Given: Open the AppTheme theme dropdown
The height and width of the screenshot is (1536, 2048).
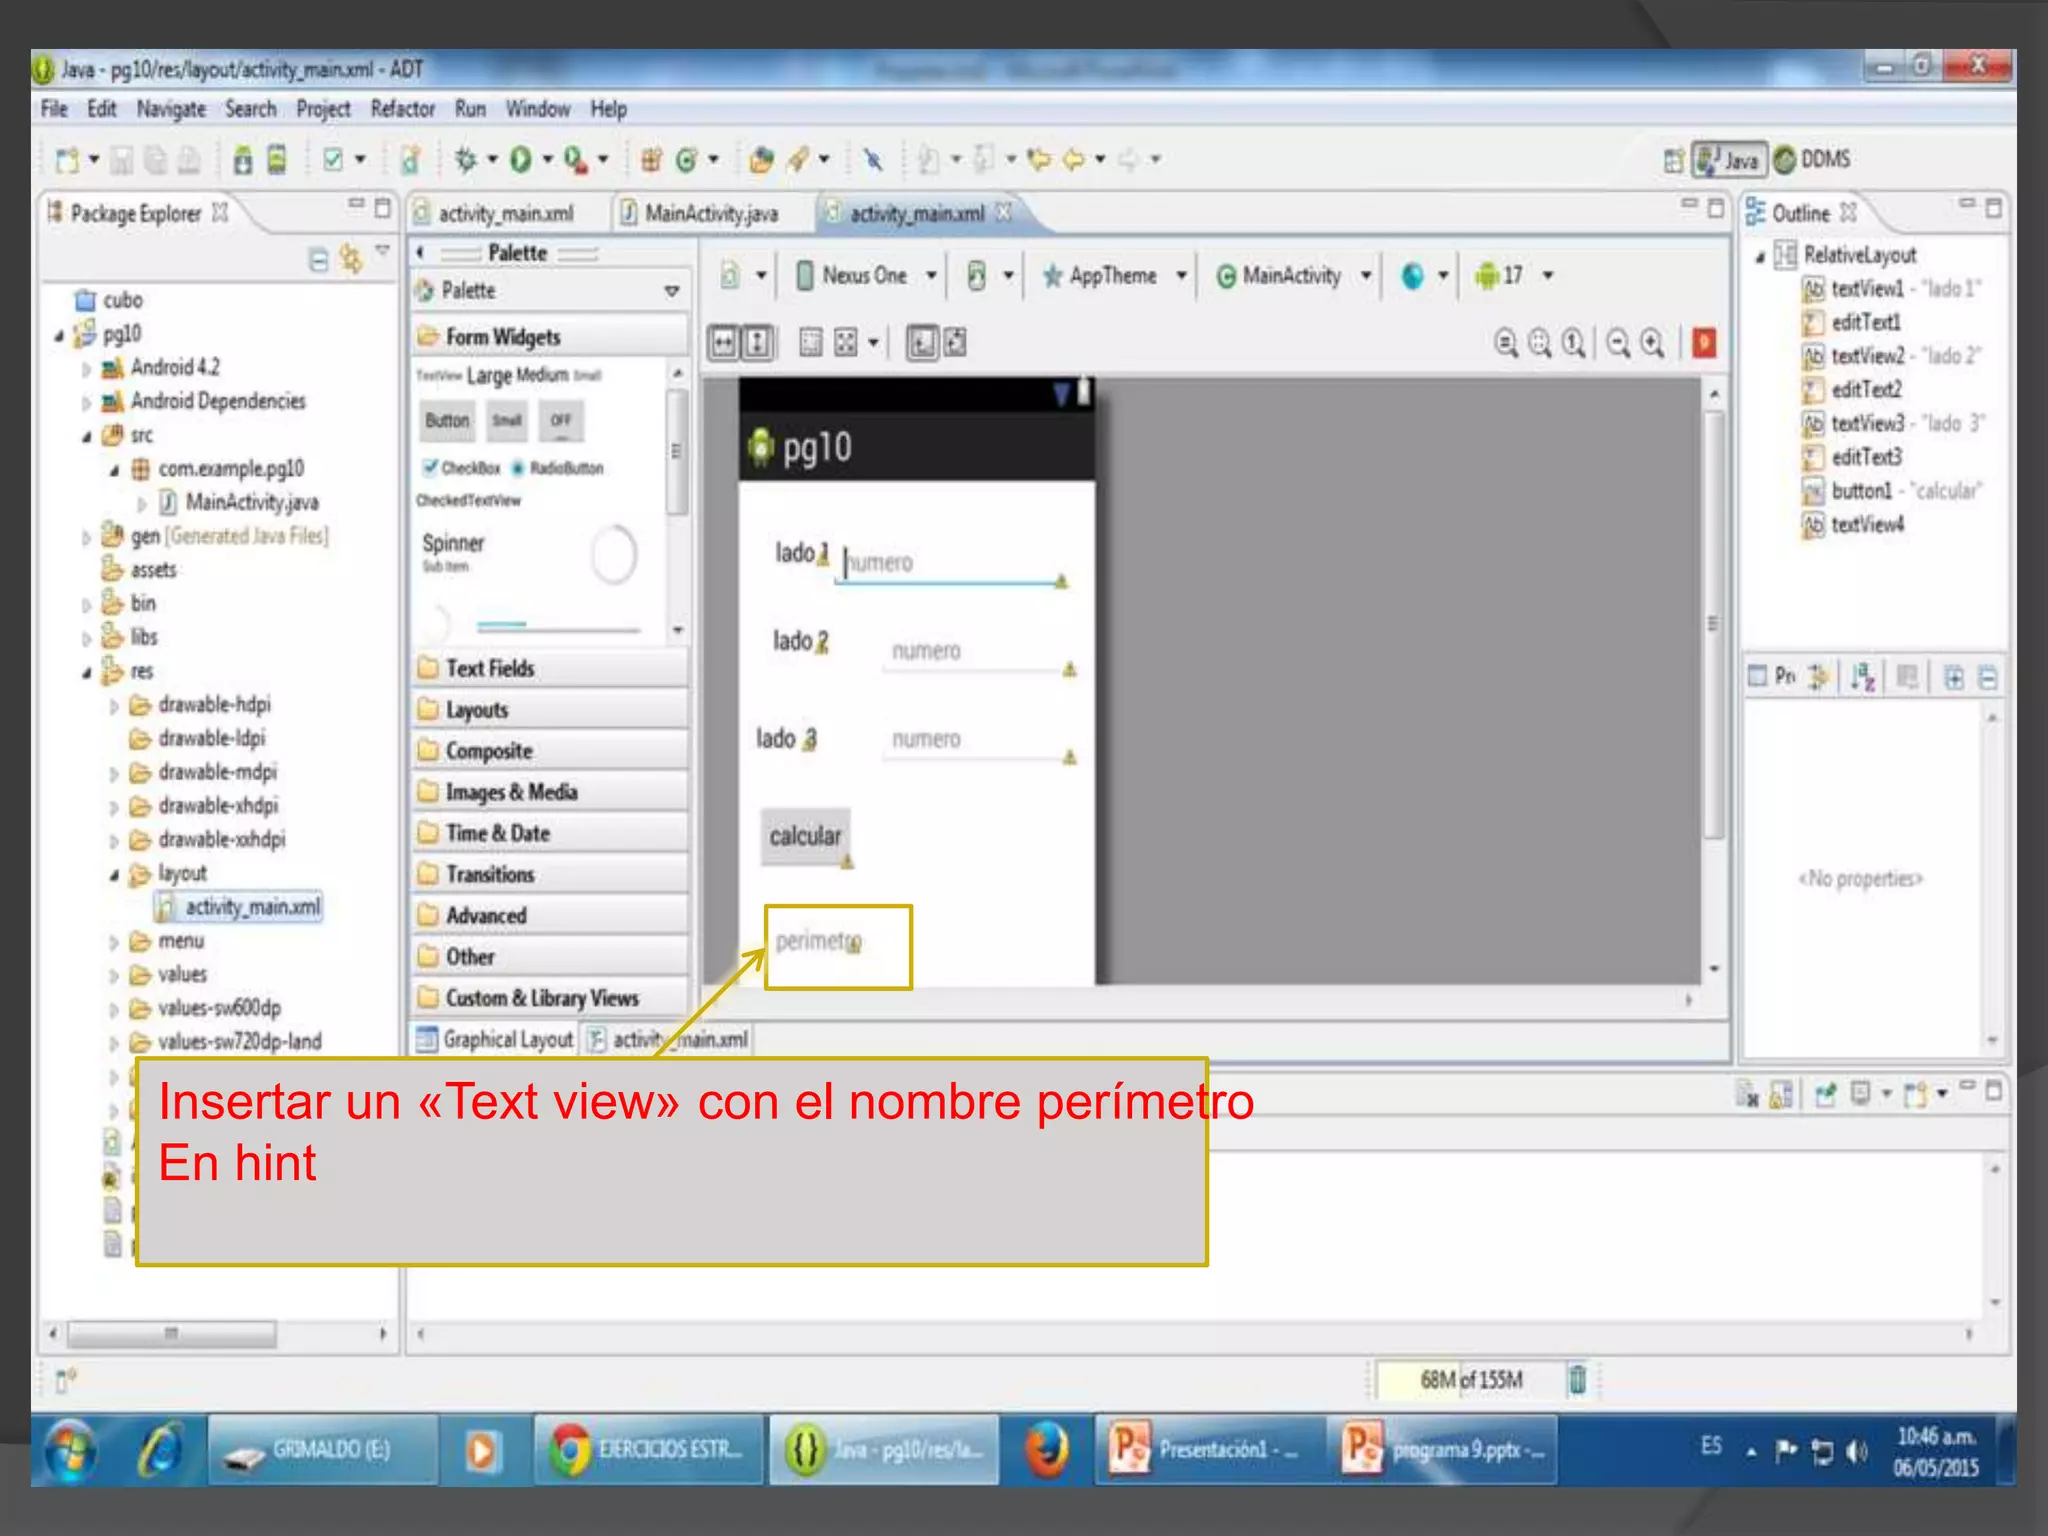Looking at the screenshot, I should click(1114, 275).
